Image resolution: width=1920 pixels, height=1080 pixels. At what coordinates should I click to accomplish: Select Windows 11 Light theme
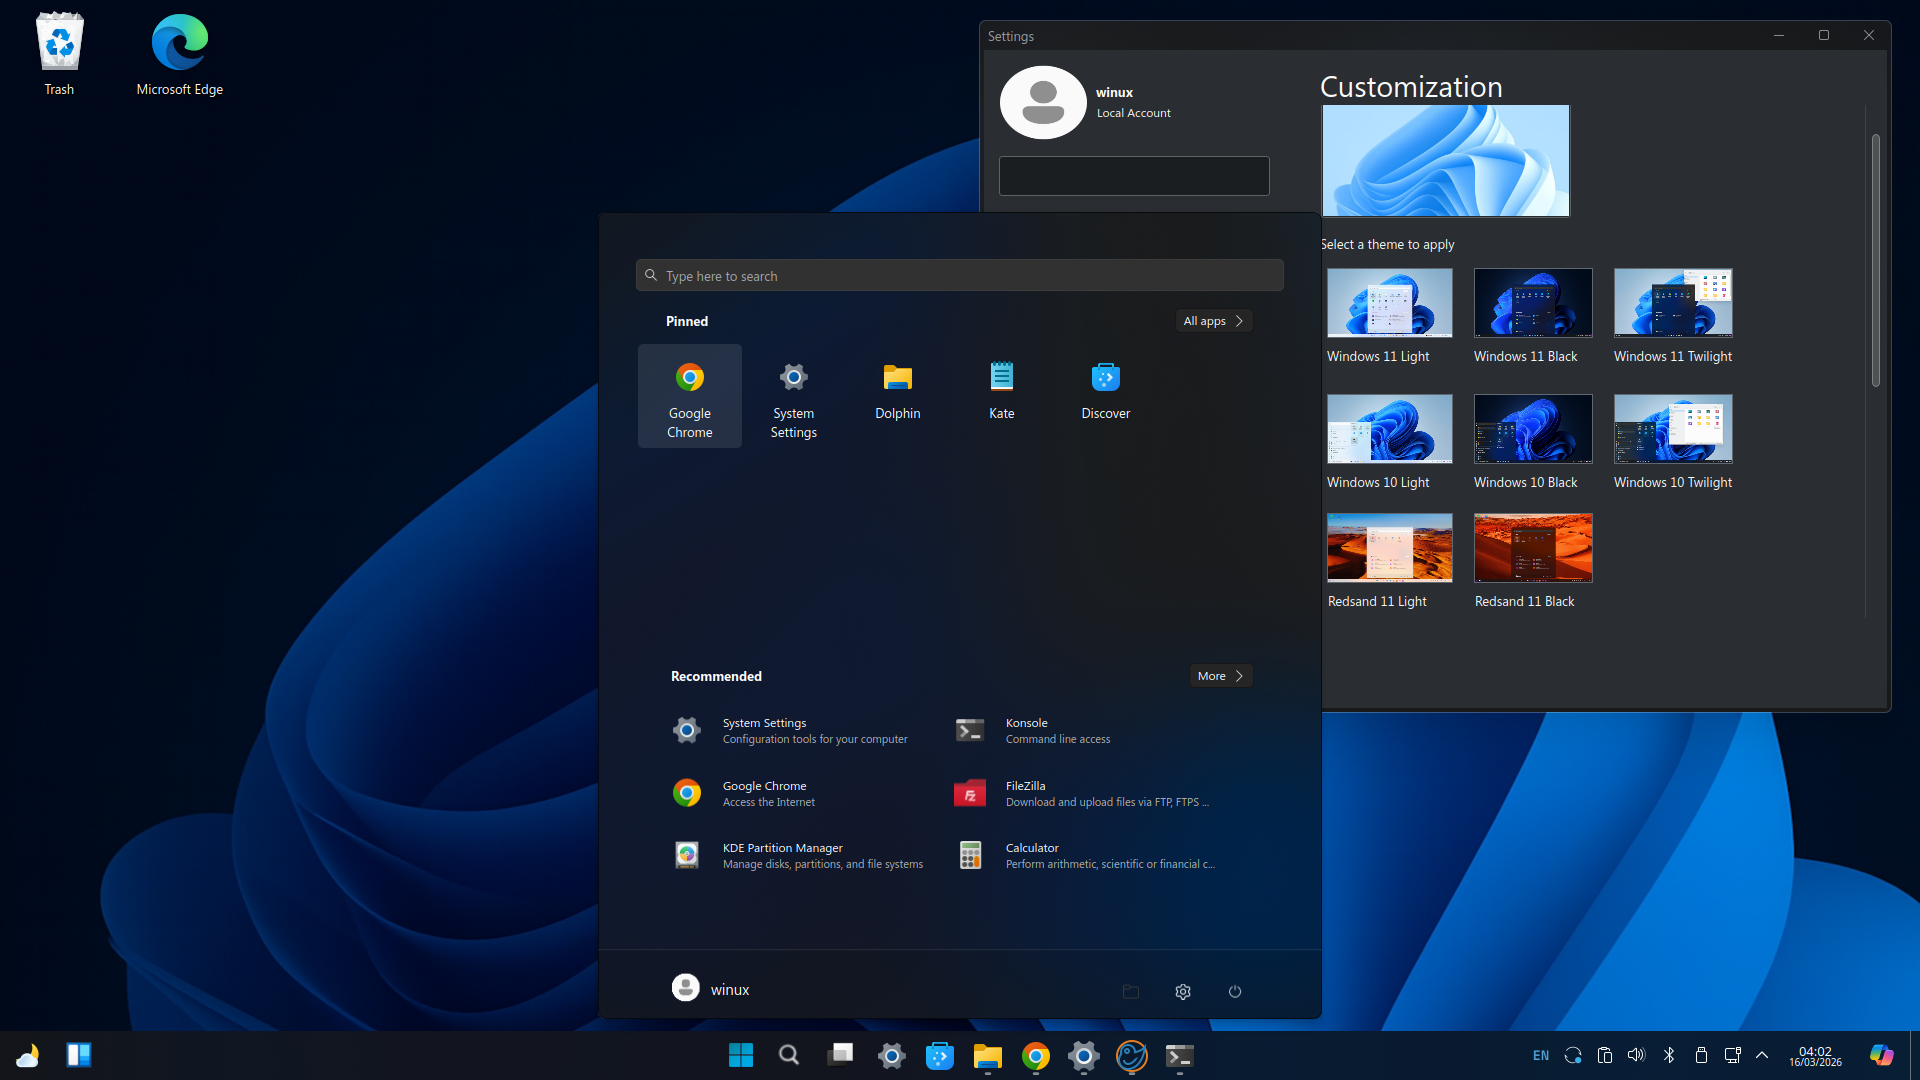[x=1389, y=303]
